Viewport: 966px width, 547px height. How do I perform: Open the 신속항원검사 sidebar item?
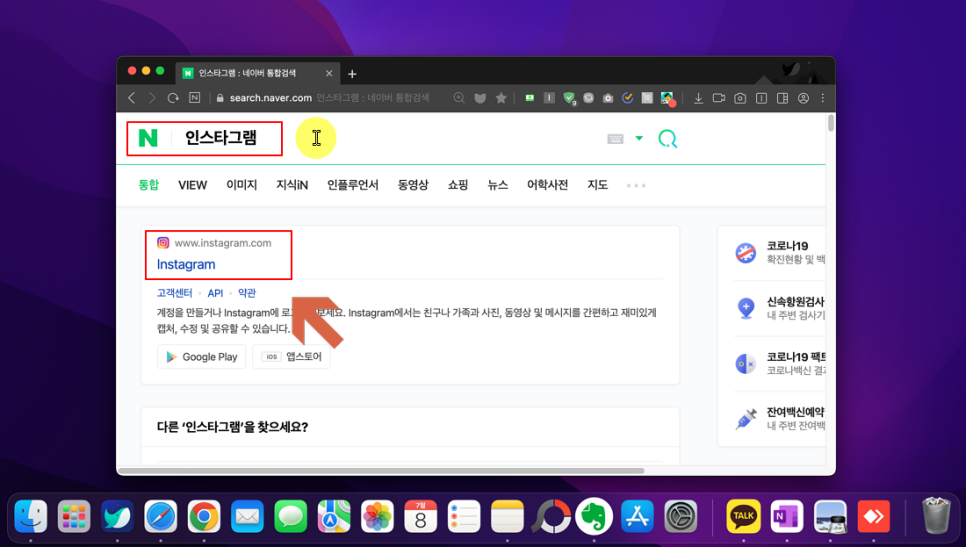pyautogui.click(x=779, y=308)
